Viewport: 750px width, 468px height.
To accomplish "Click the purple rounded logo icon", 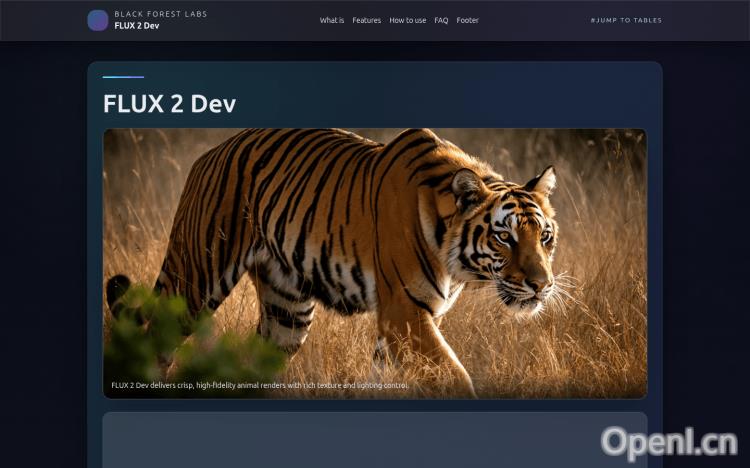I will point(98,20).
